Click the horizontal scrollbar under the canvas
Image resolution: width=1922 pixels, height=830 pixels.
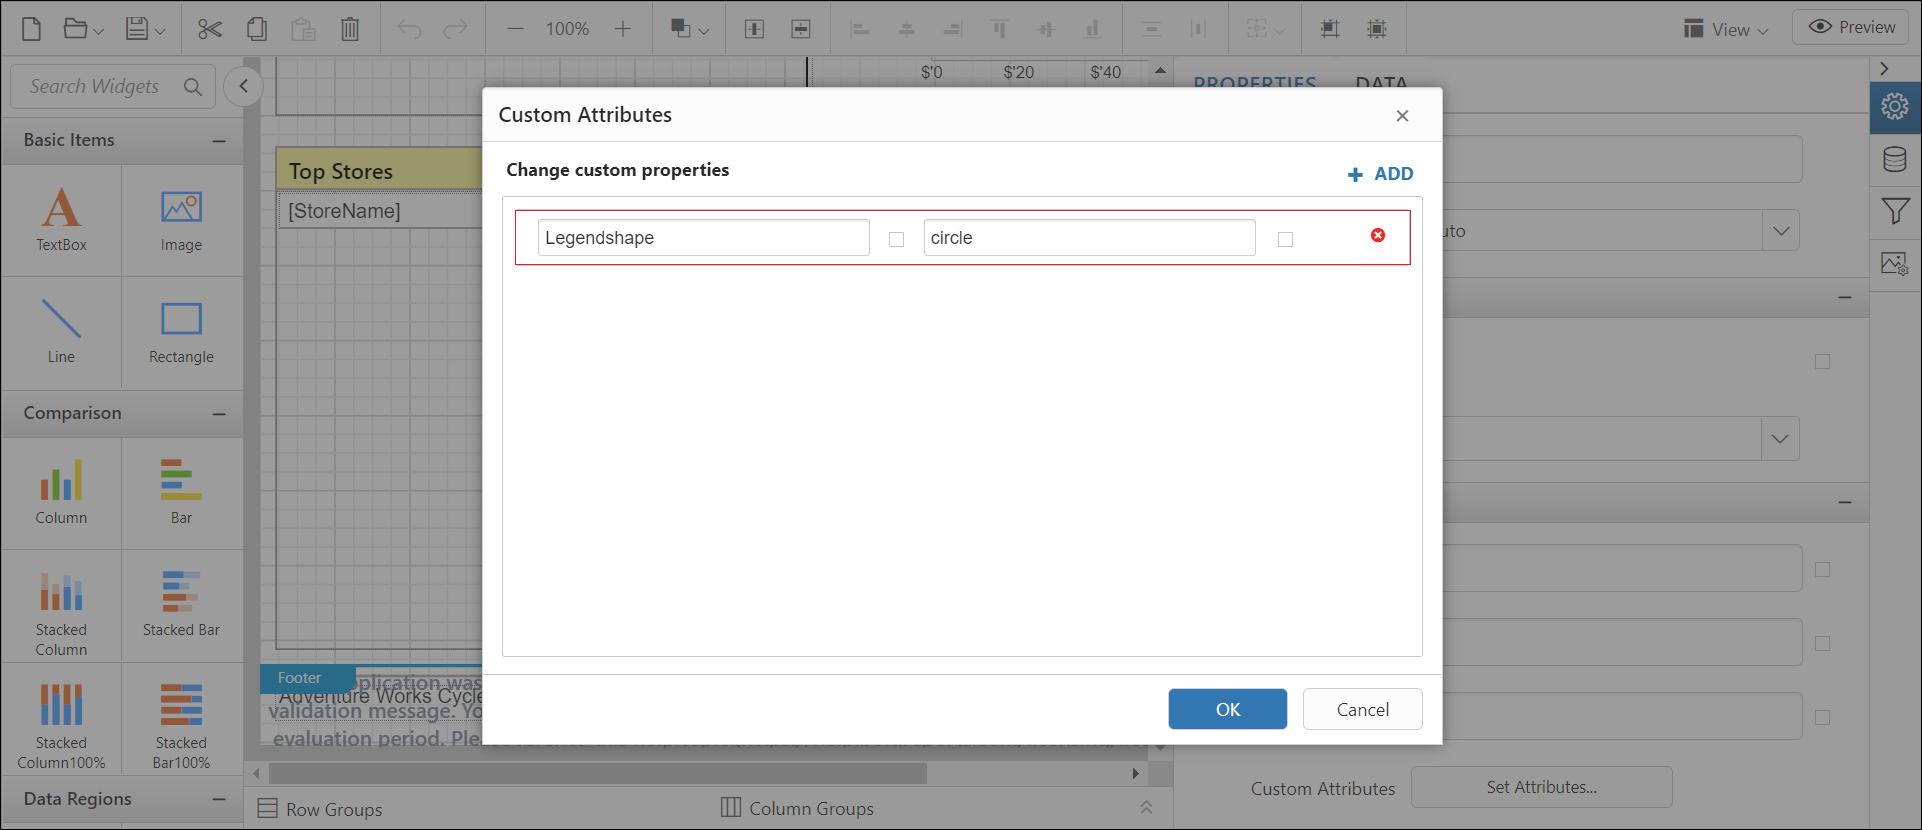coord(598,773)
